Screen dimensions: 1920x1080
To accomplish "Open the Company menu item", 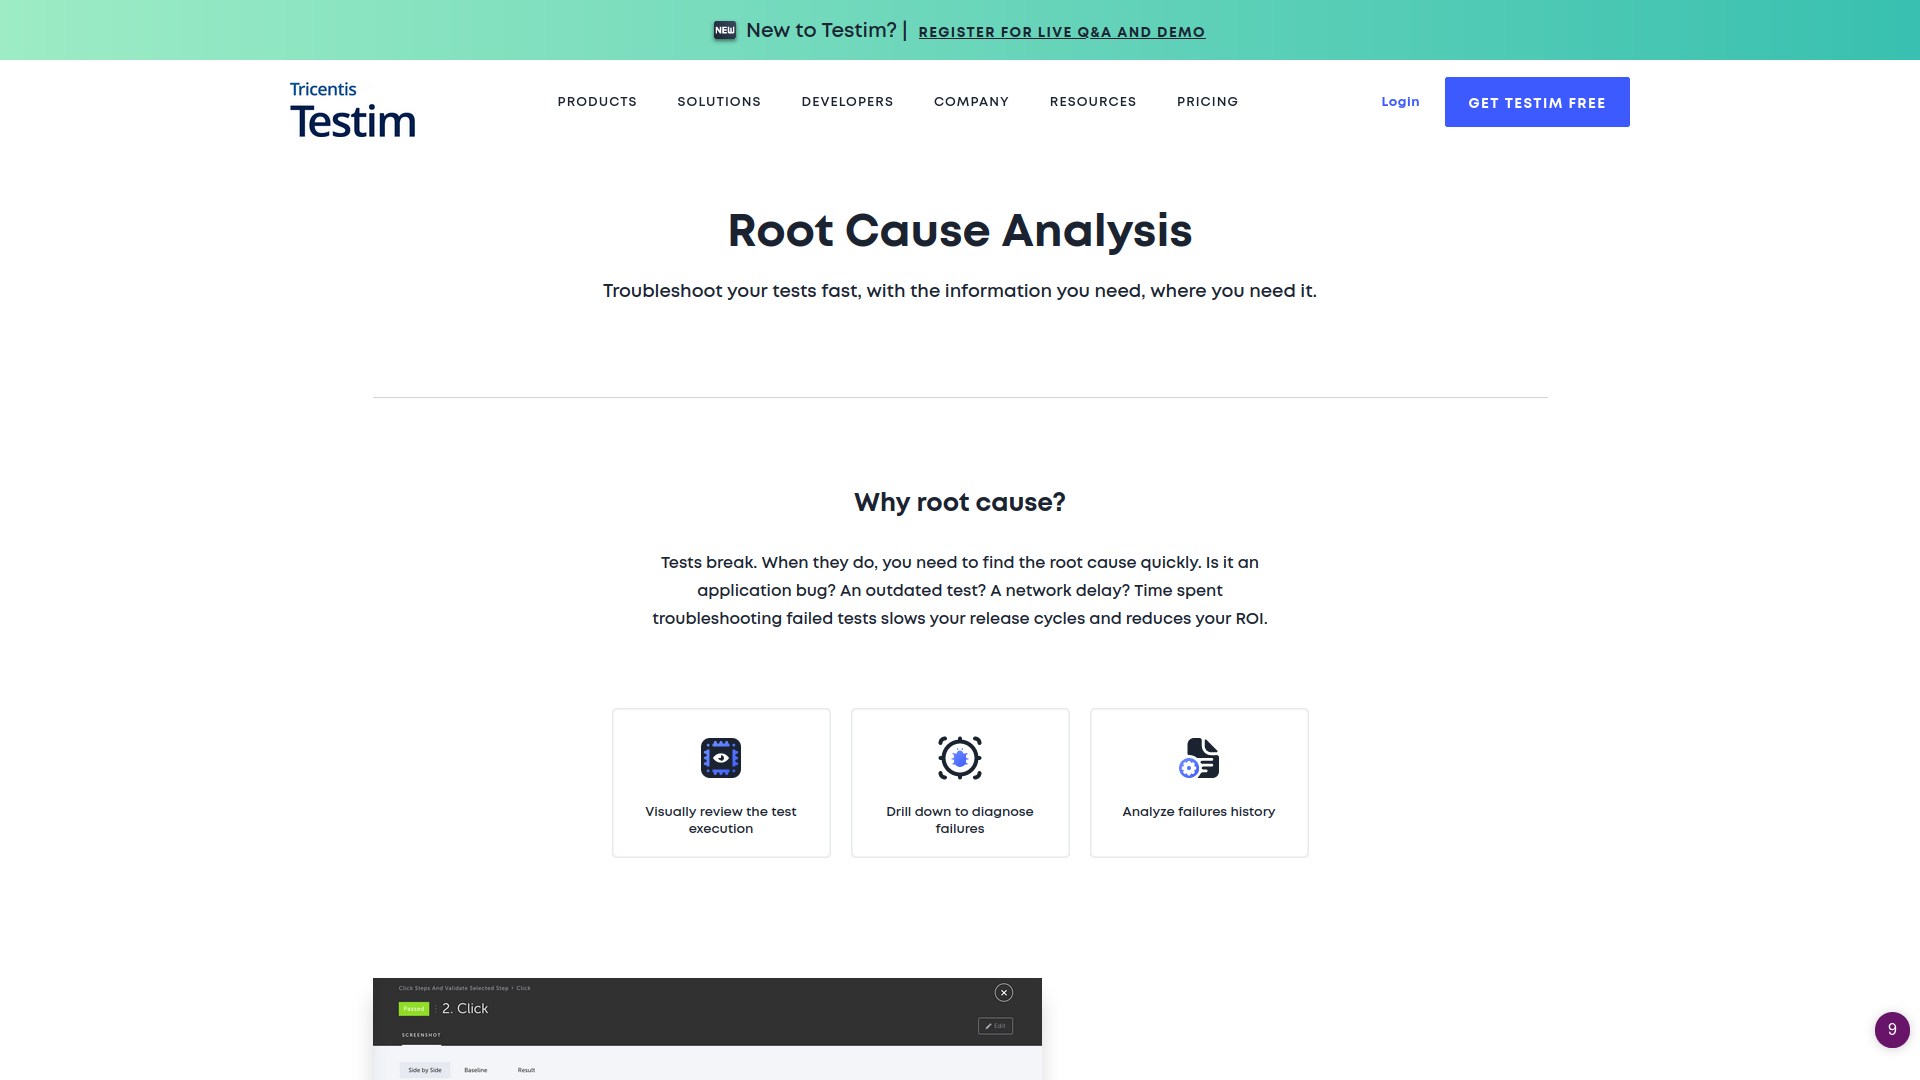I will 971,102.
